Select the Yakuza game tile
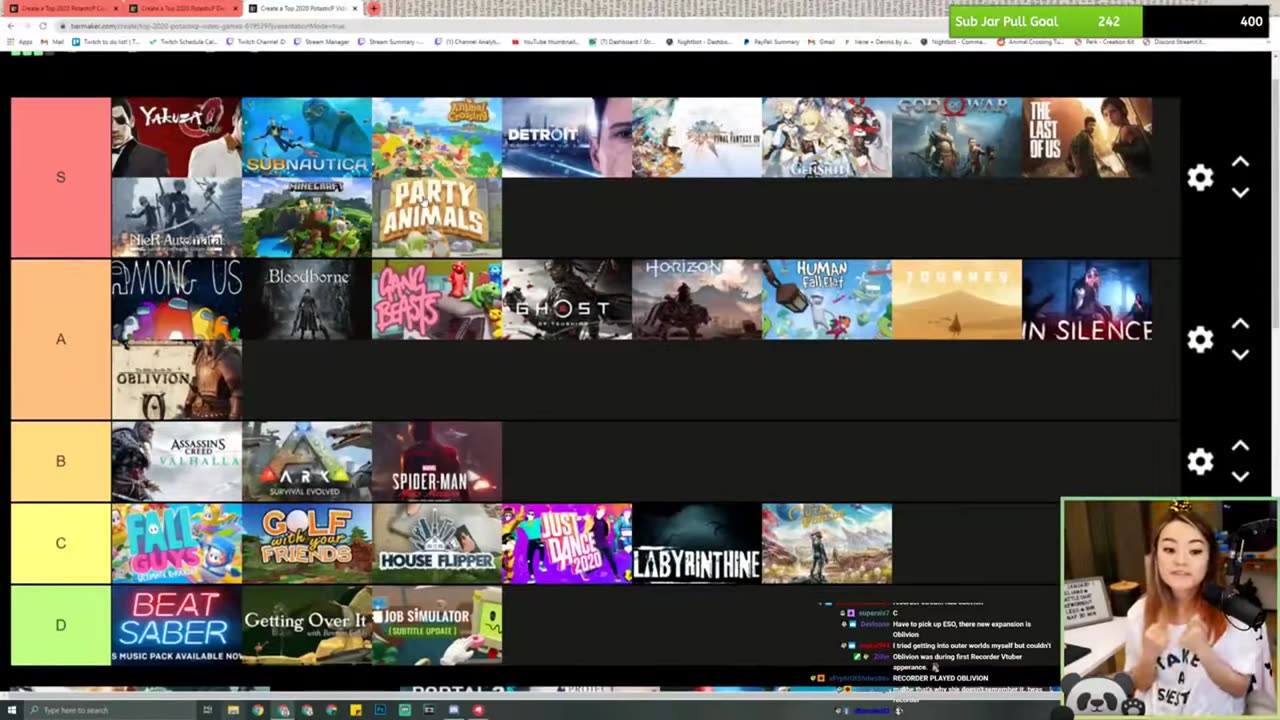Image resolution: width=1280 pixels, height=720 pixels. [x=177, y=137]
